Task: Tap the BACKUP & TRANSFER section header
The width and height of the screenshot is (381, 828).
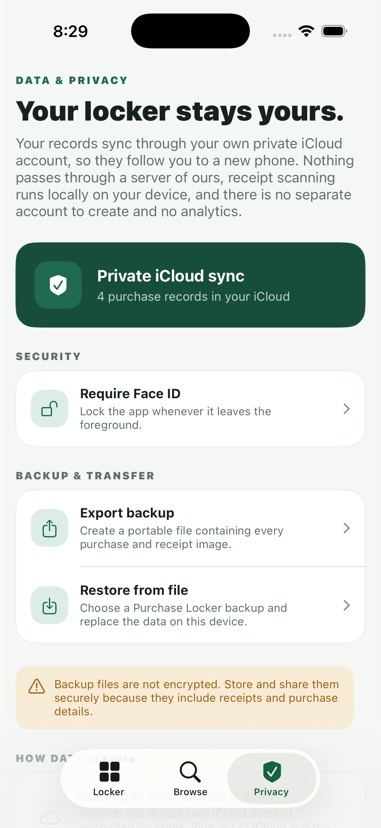Action: (x=85, y=476)
